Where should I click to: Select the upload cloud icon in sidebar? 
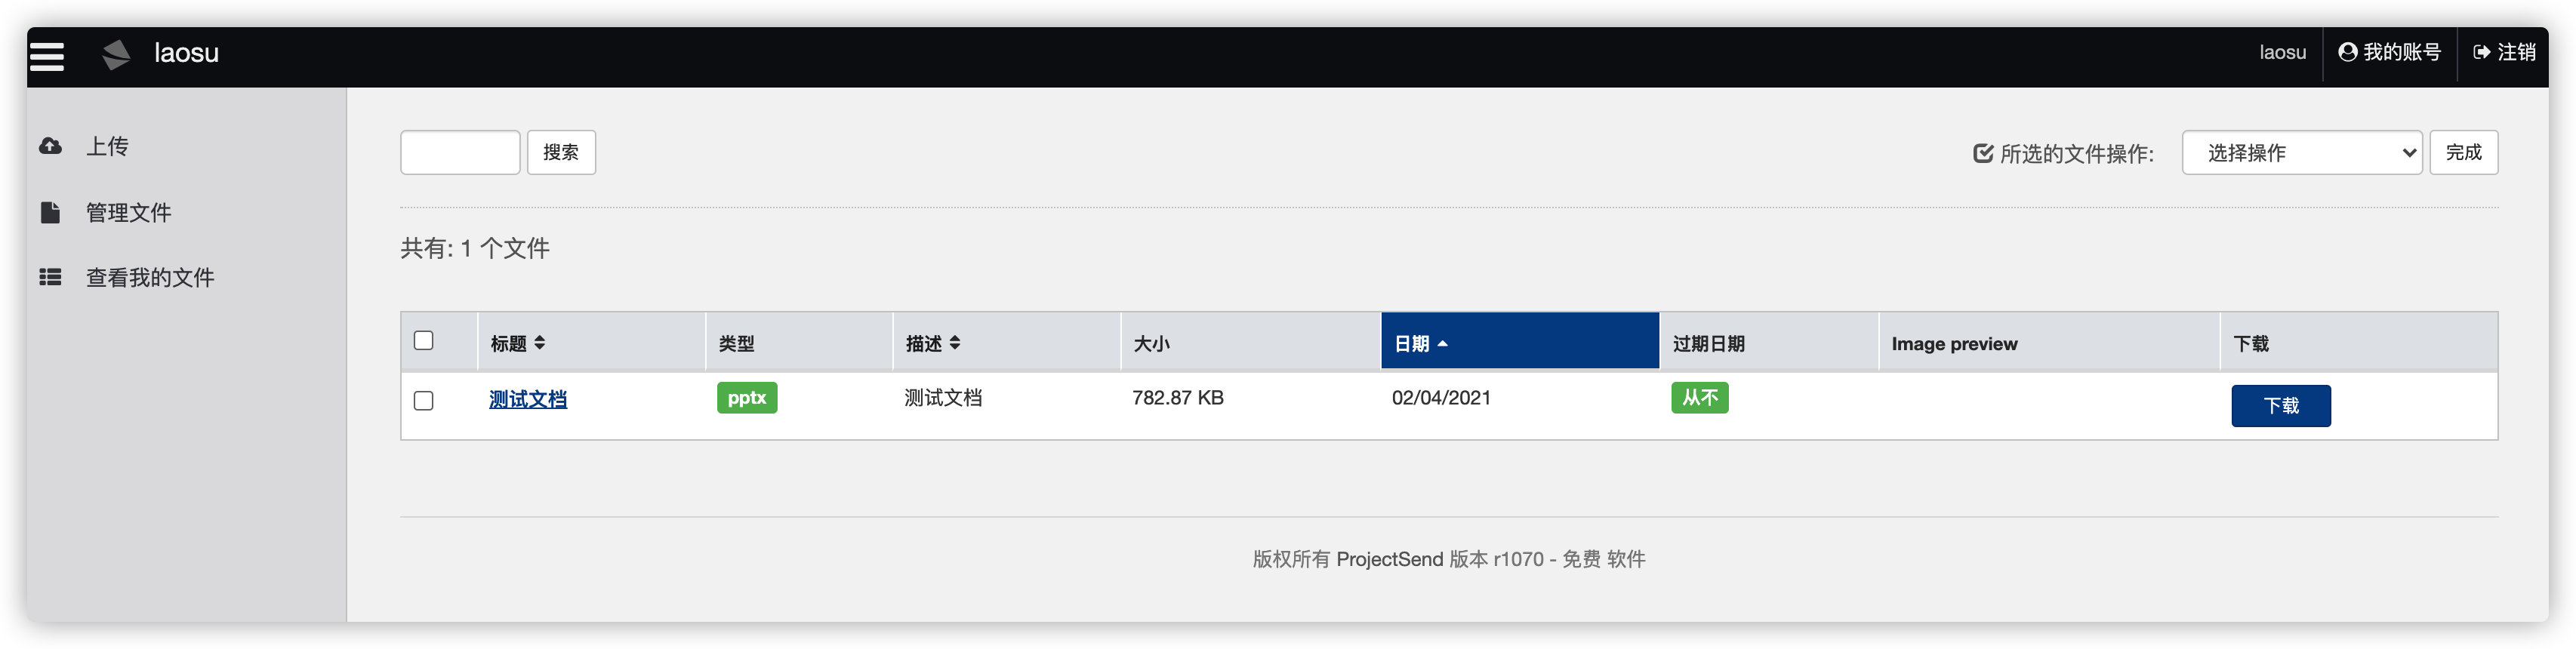click(50, 146)
